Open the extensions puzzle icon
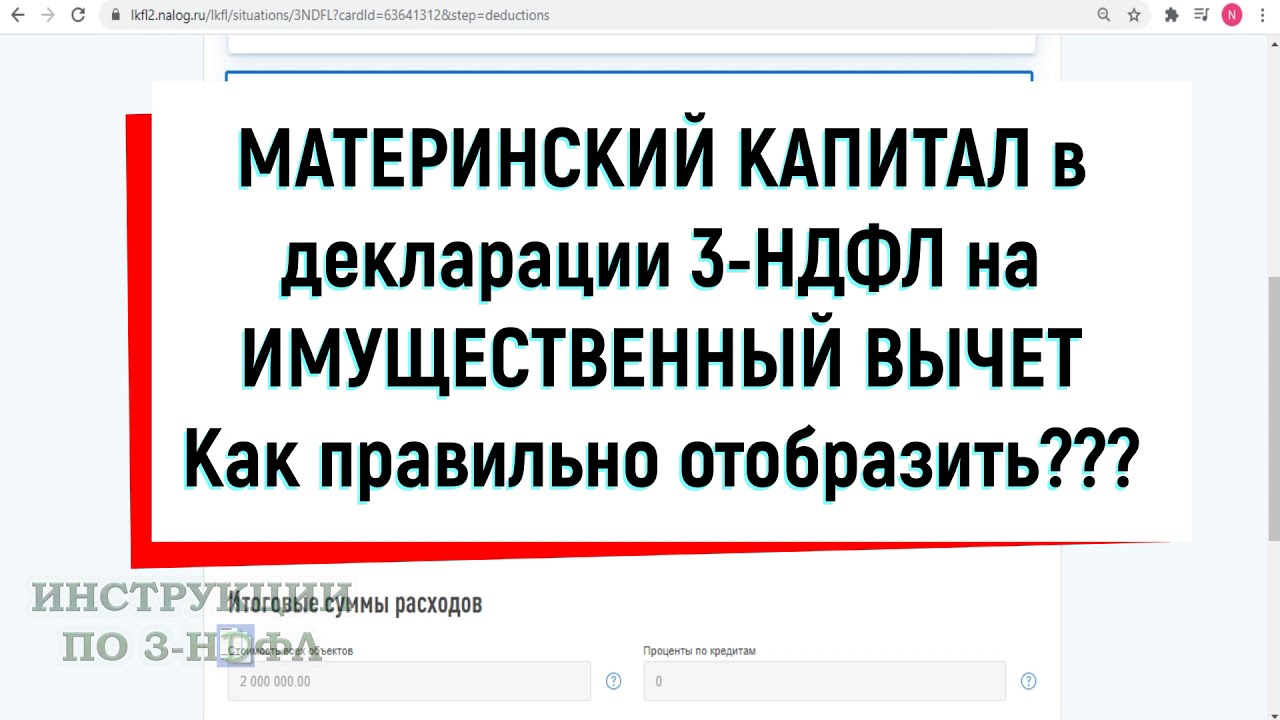 [1172, 15]
